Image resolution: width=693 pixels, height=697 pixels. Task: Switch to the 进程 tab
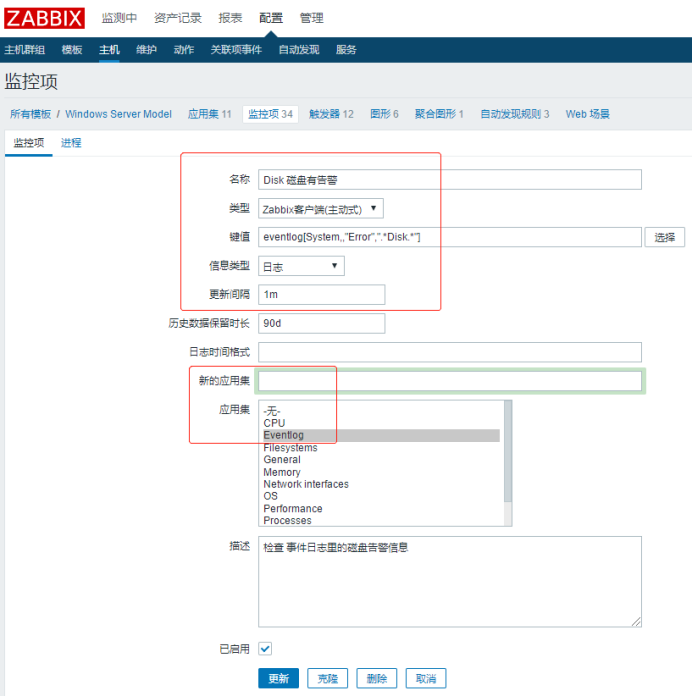[x=71, y=143]
